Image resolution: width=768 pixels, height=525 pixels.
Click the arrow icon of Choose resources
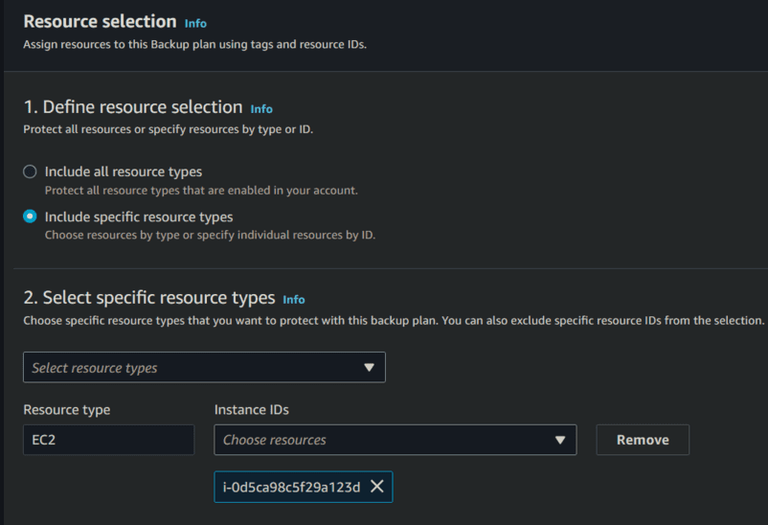pyautogui.click(x=560, y=440)
